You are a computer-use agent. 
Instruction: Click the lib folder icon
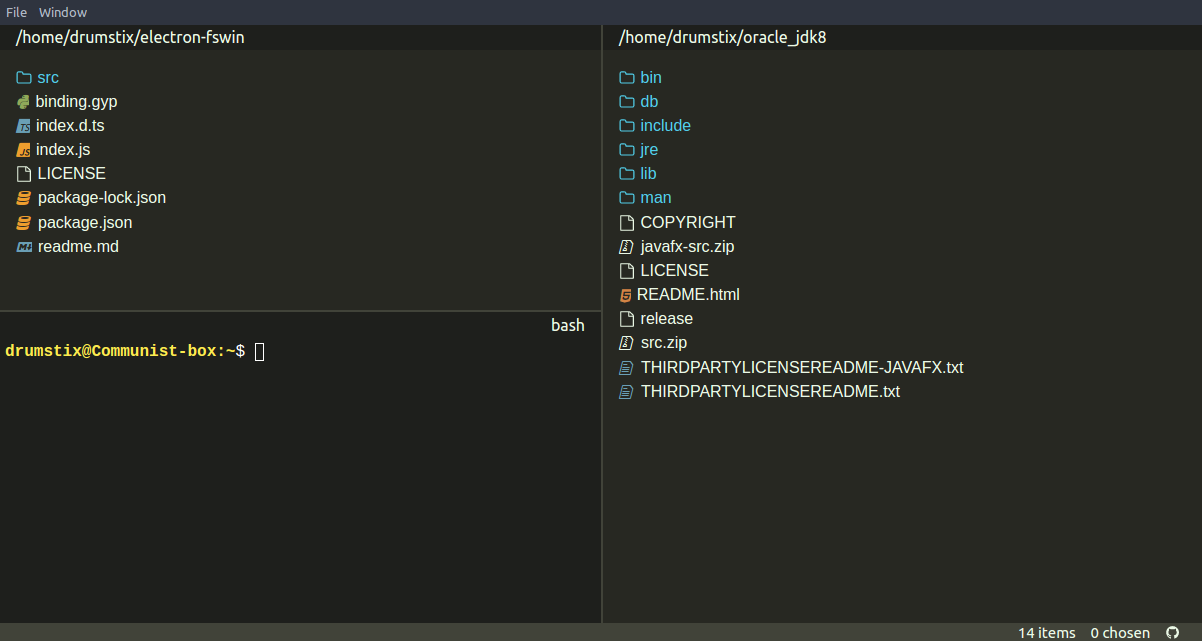click(x=627, y=173)
